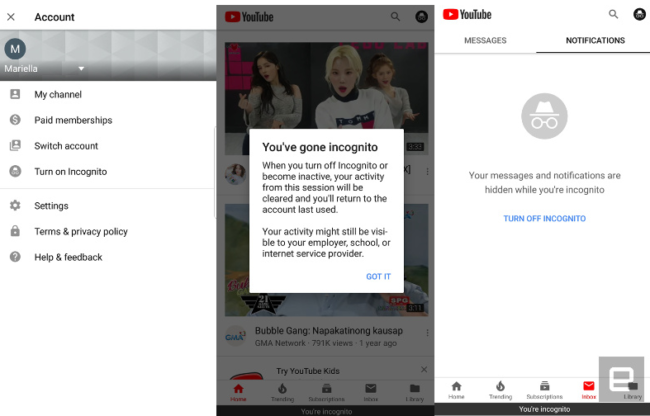Click the You're incognito bar in right screen
650x416 pixels.
pyautogui.click(x=542, y=409)
